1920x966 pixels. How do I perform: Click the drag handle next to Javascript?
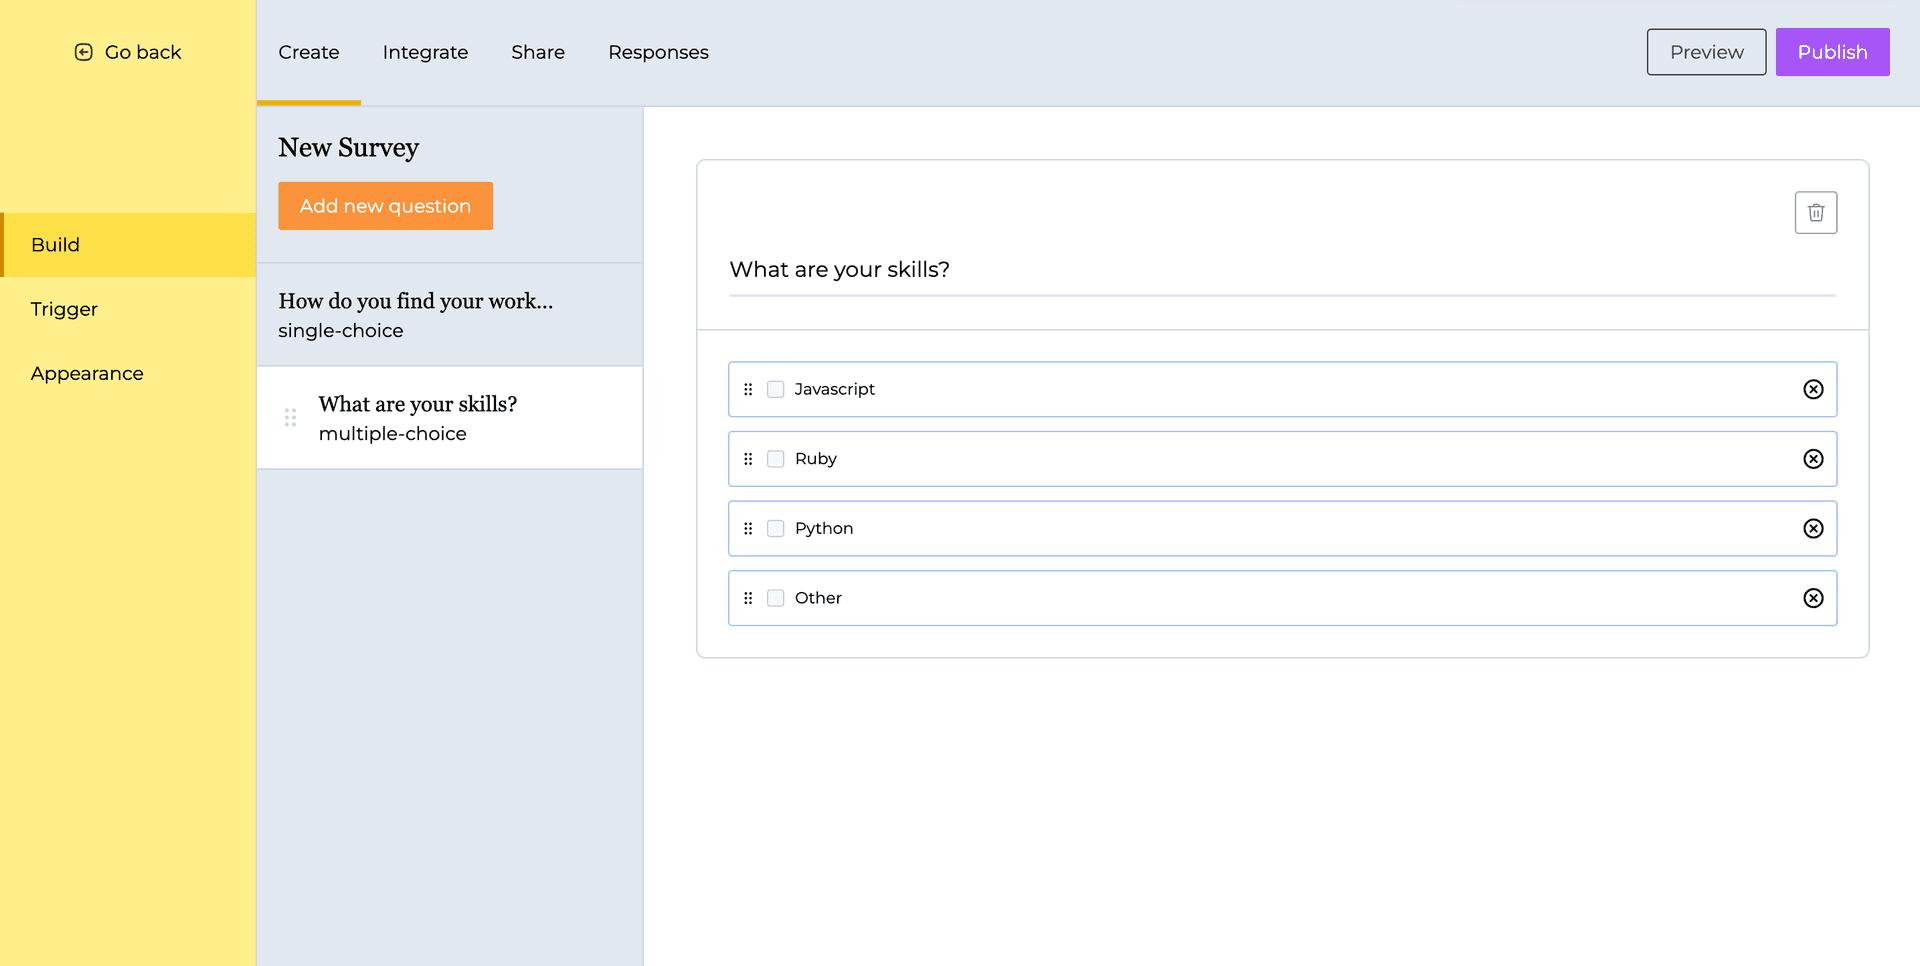pyautogui.click(x=749, y=389)
